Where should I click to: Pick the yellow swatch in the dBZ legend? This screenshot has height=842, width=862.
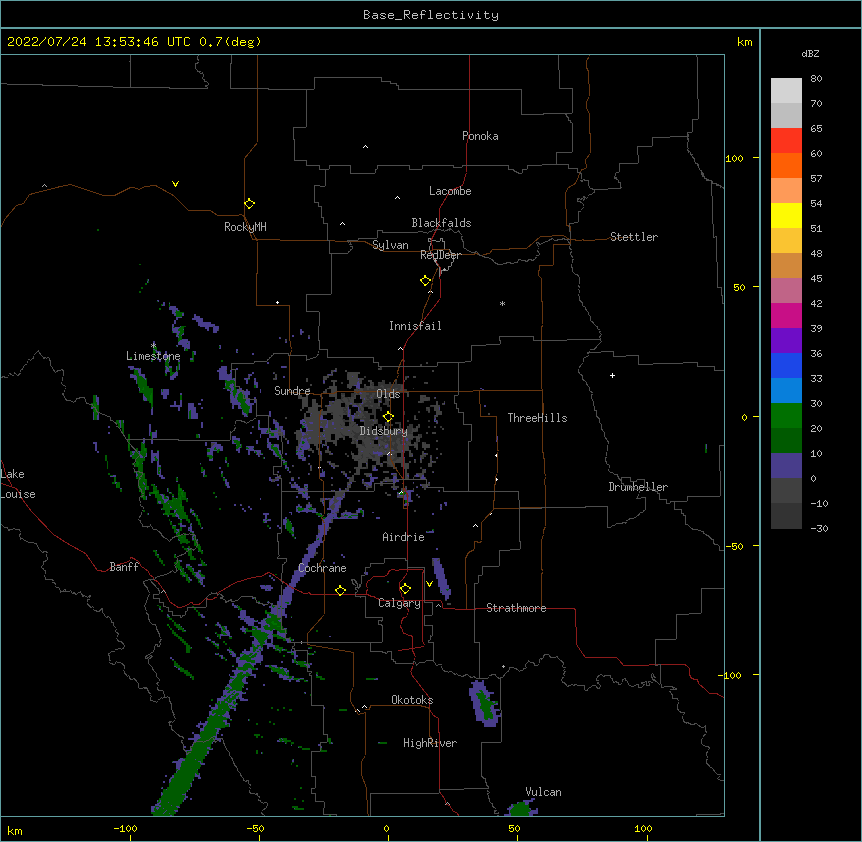coord(786,216)
